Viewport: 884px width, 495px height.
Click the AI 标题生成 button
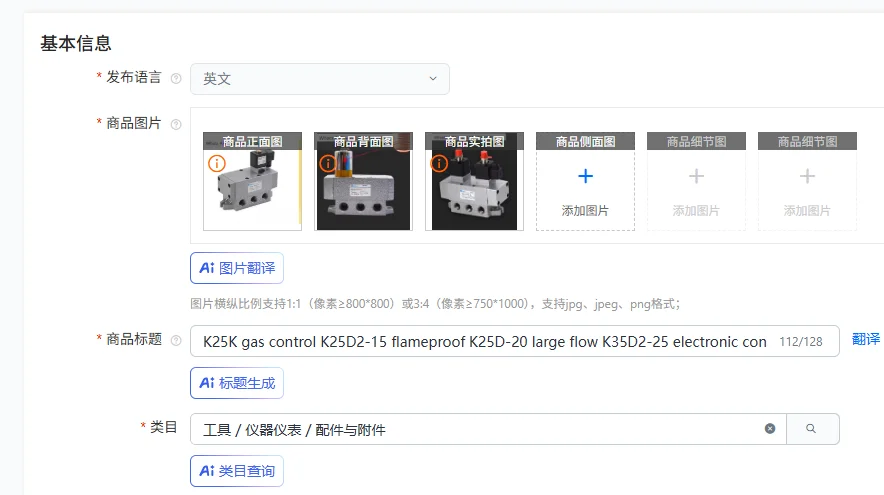click(x=237, y=383)
